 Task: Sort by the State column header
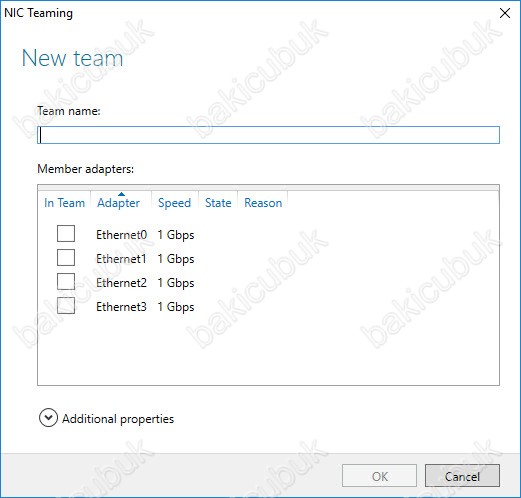(218, 203)
